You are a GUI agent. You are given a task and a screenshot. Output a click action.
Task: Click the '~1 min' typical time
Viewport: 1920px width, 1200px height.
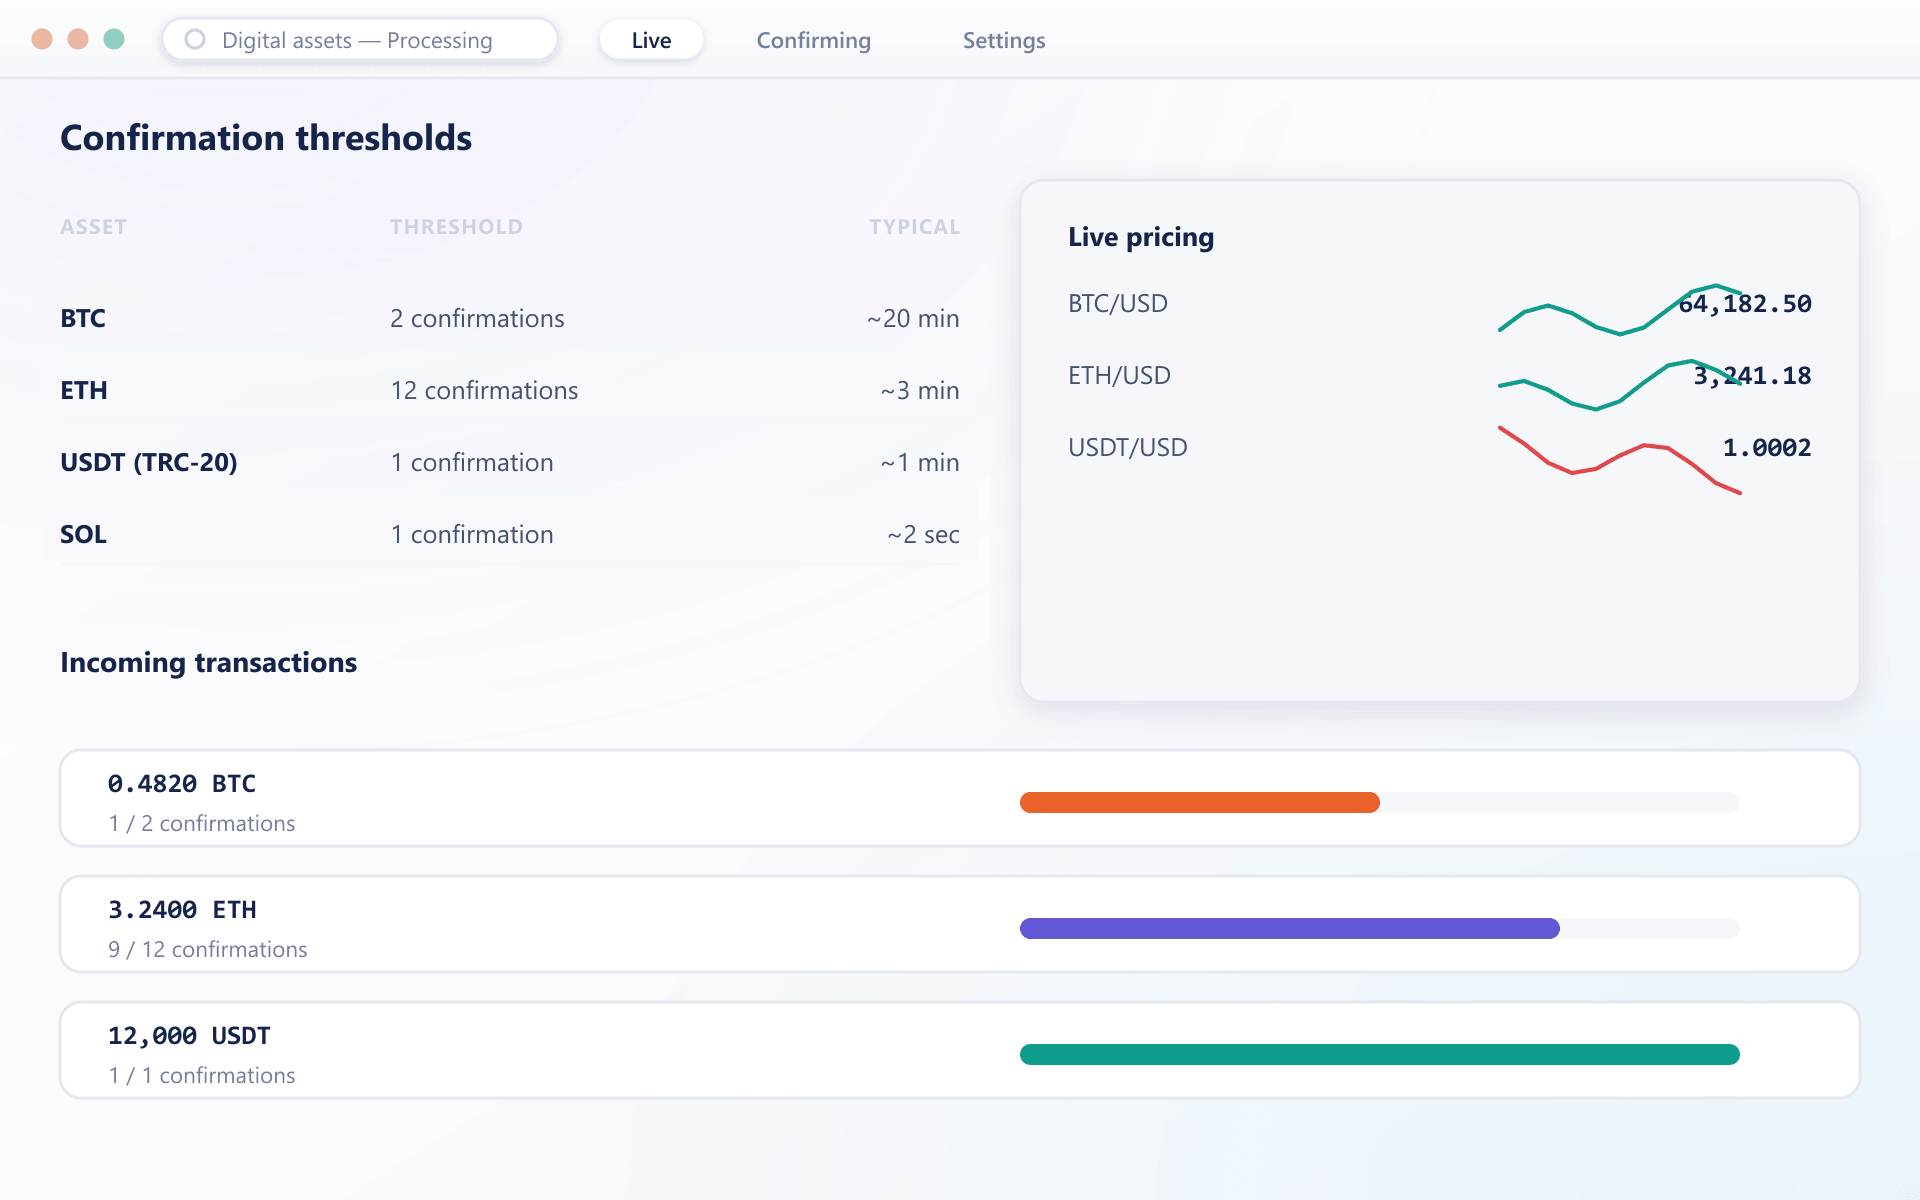tap(920, 462)
